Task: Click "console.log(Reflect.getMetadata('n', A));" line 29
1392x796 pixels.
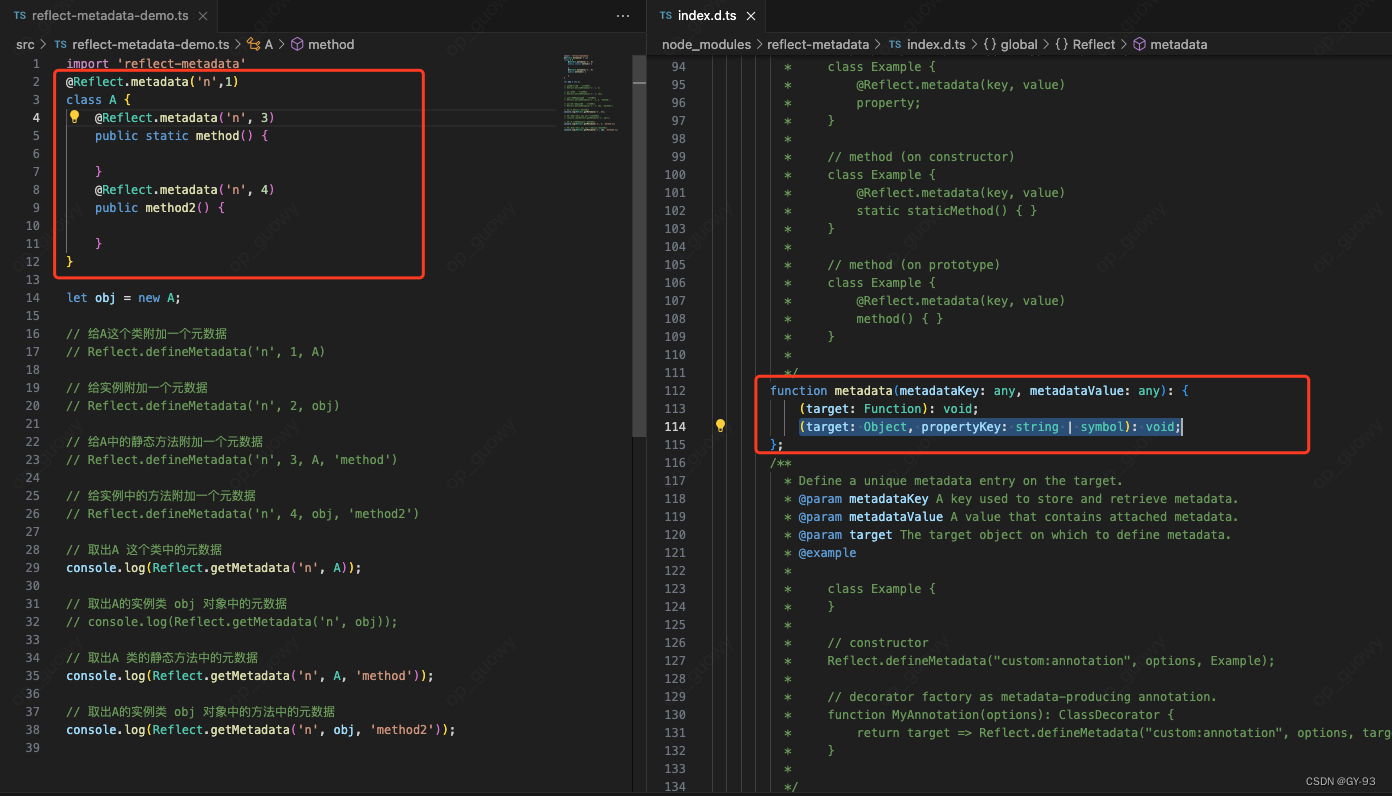Action: coord(214,567)
